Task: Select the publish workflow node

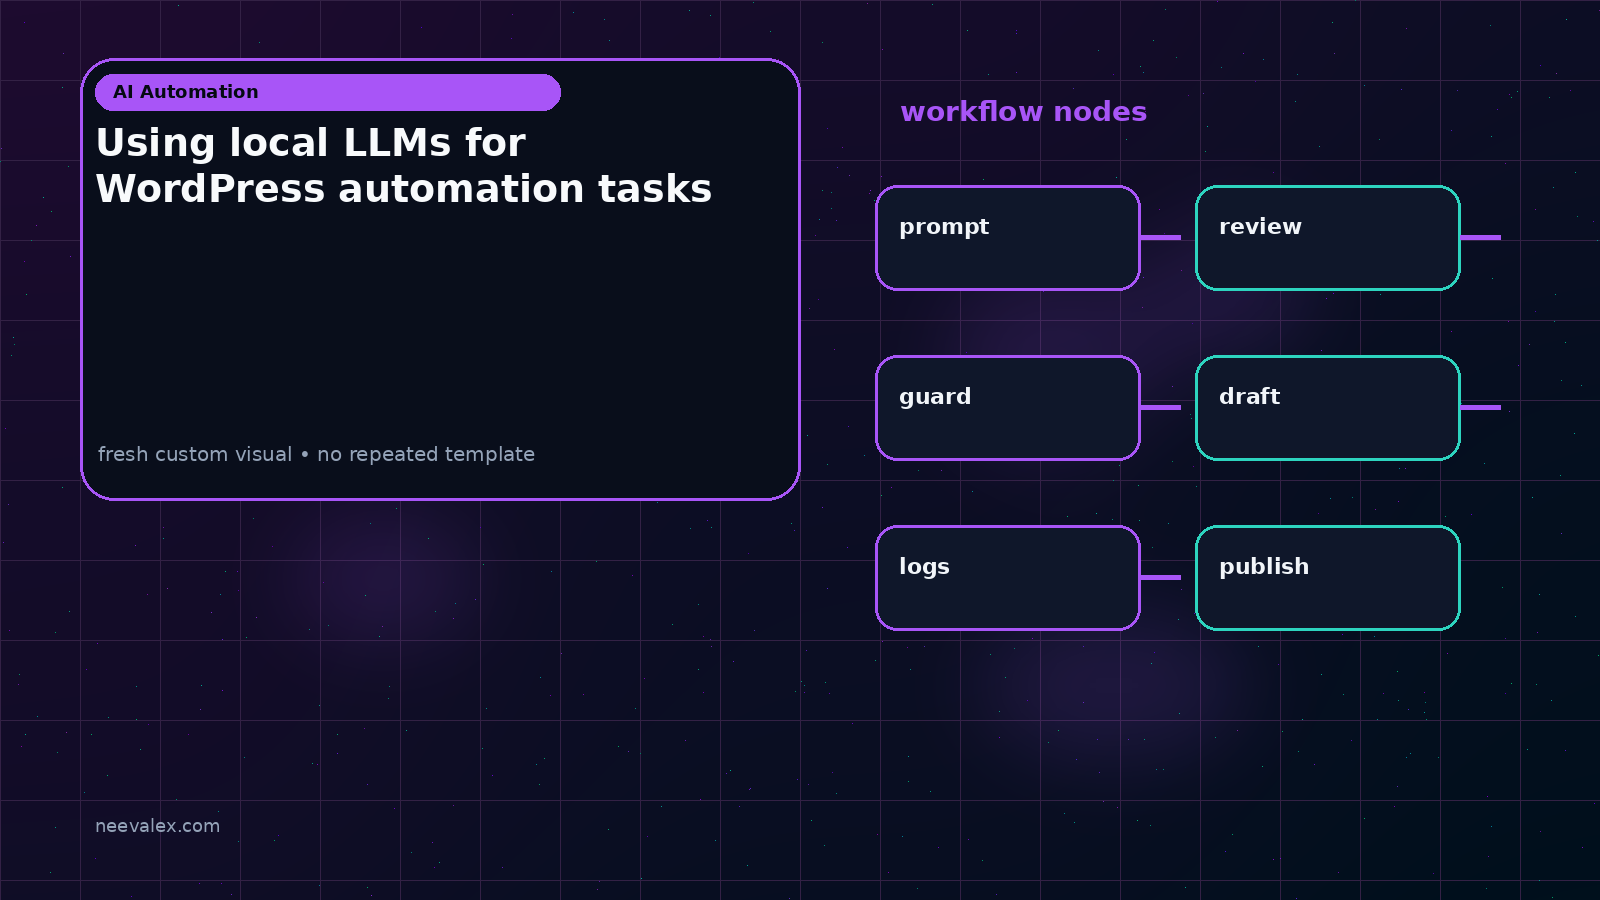Action: point(1328,578)
